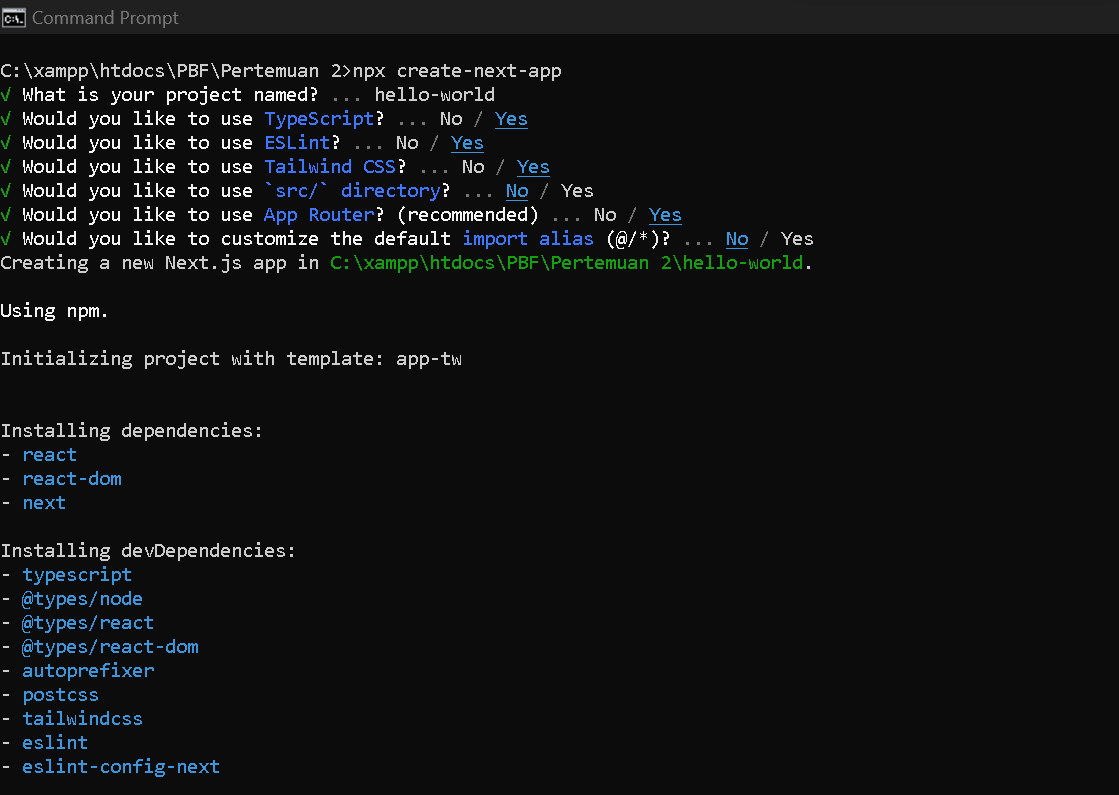Click plain 'No' on the App Router line
This screenshot has width=1119, height=795.
click(604, 215)
